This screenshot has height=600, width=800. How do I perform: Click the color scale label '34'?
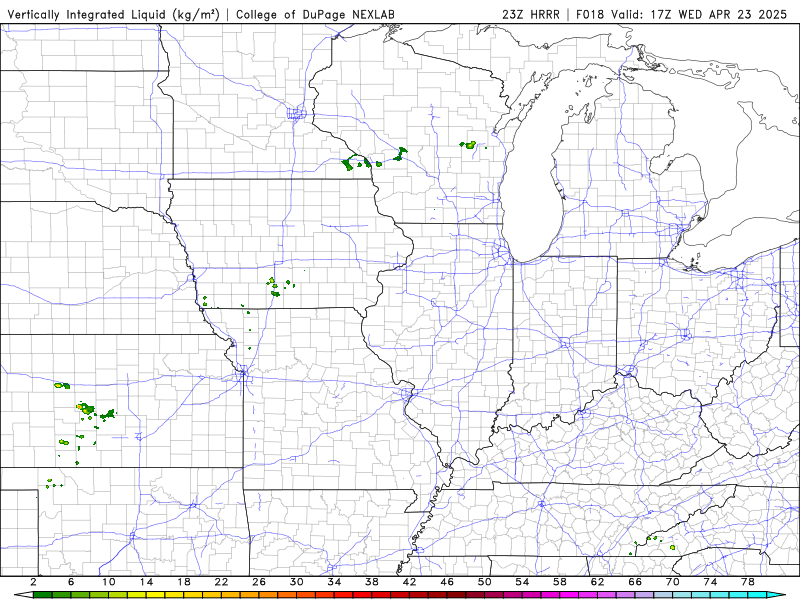pos(334,582)
